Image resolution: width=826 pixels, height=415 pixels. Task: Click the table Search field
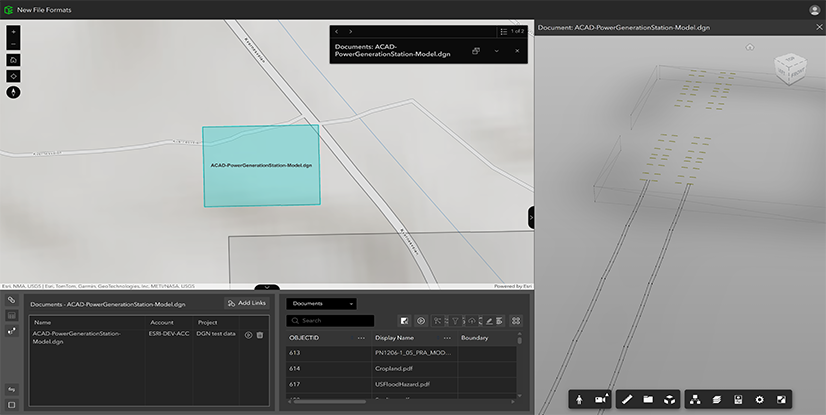(x=330, y=320)
